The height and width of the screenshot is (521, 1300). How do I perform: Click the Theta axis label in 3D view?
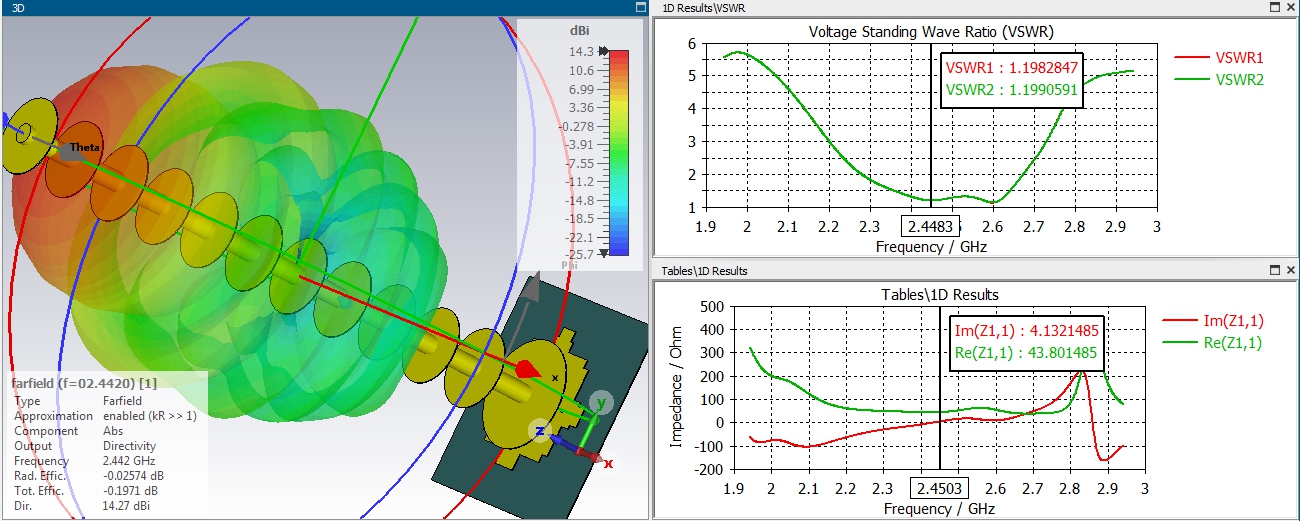(x=84, y=148)
